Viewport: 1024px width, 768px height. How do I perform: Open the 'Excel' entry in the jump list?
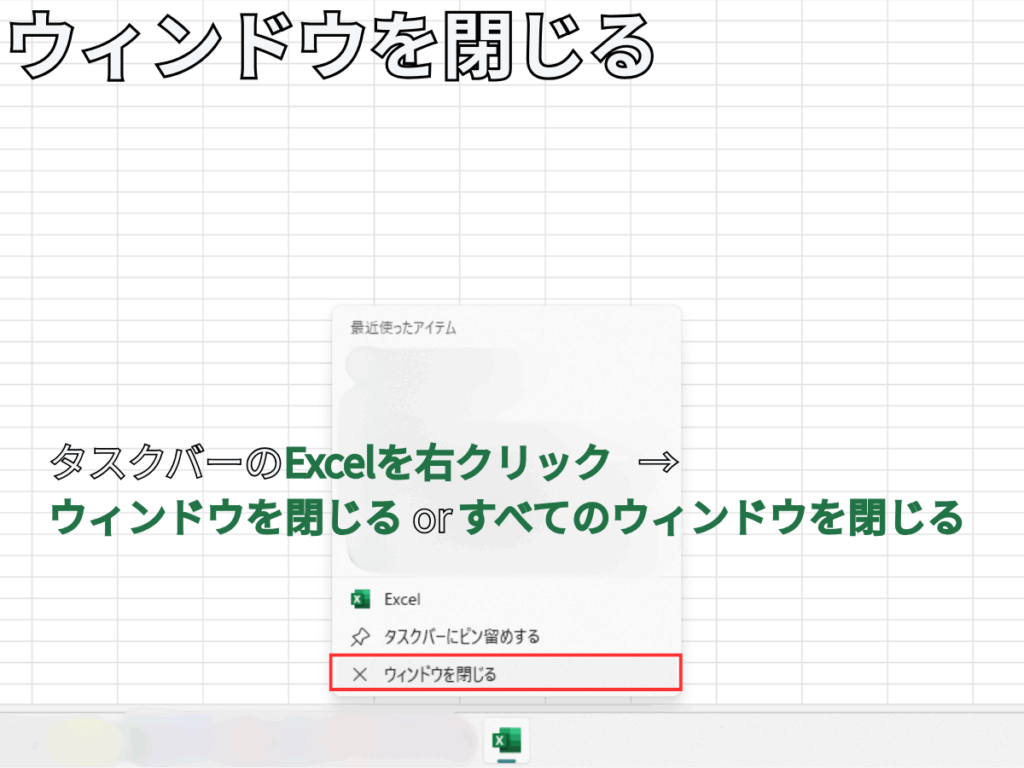[505, 599]
